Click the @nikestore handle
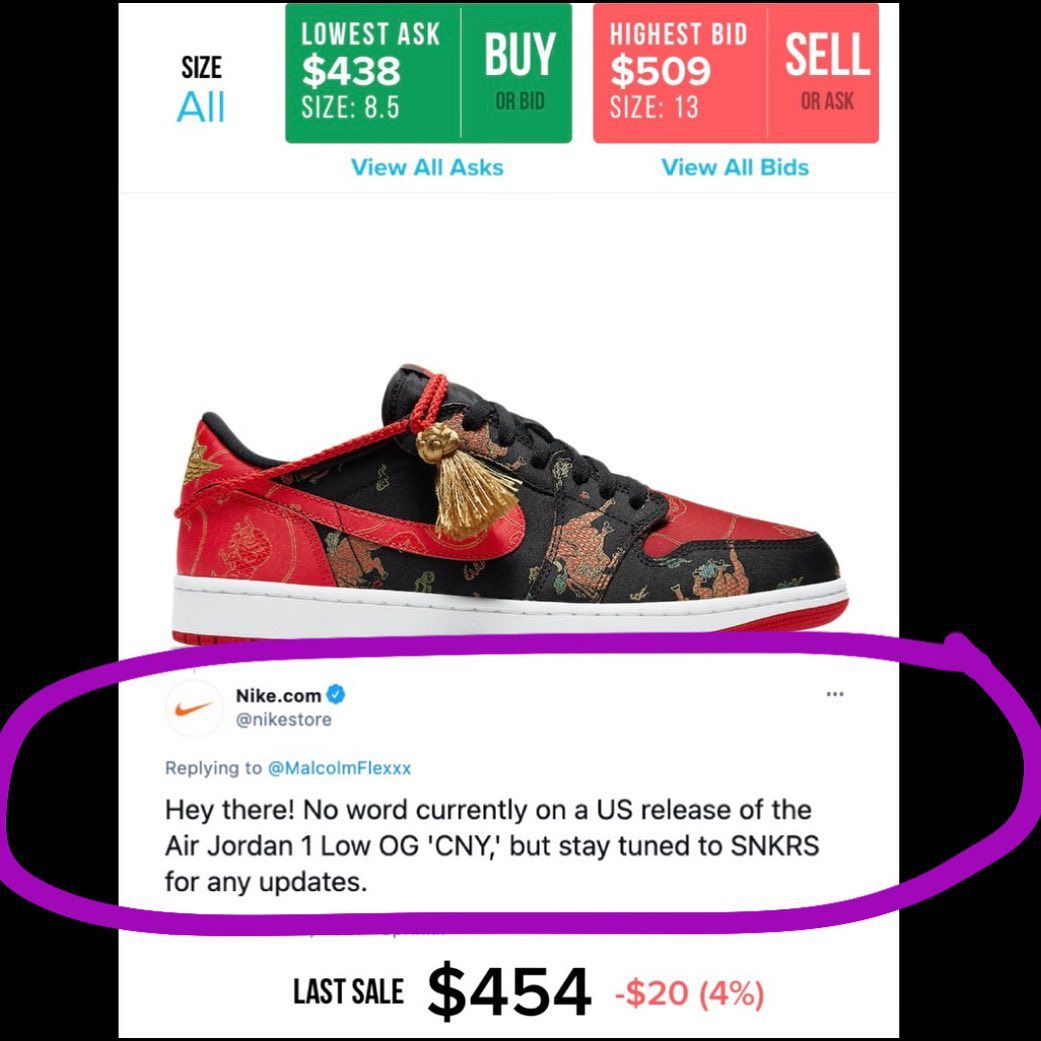Screen dimensions: 1041x1041 click(x=283, y=720)
